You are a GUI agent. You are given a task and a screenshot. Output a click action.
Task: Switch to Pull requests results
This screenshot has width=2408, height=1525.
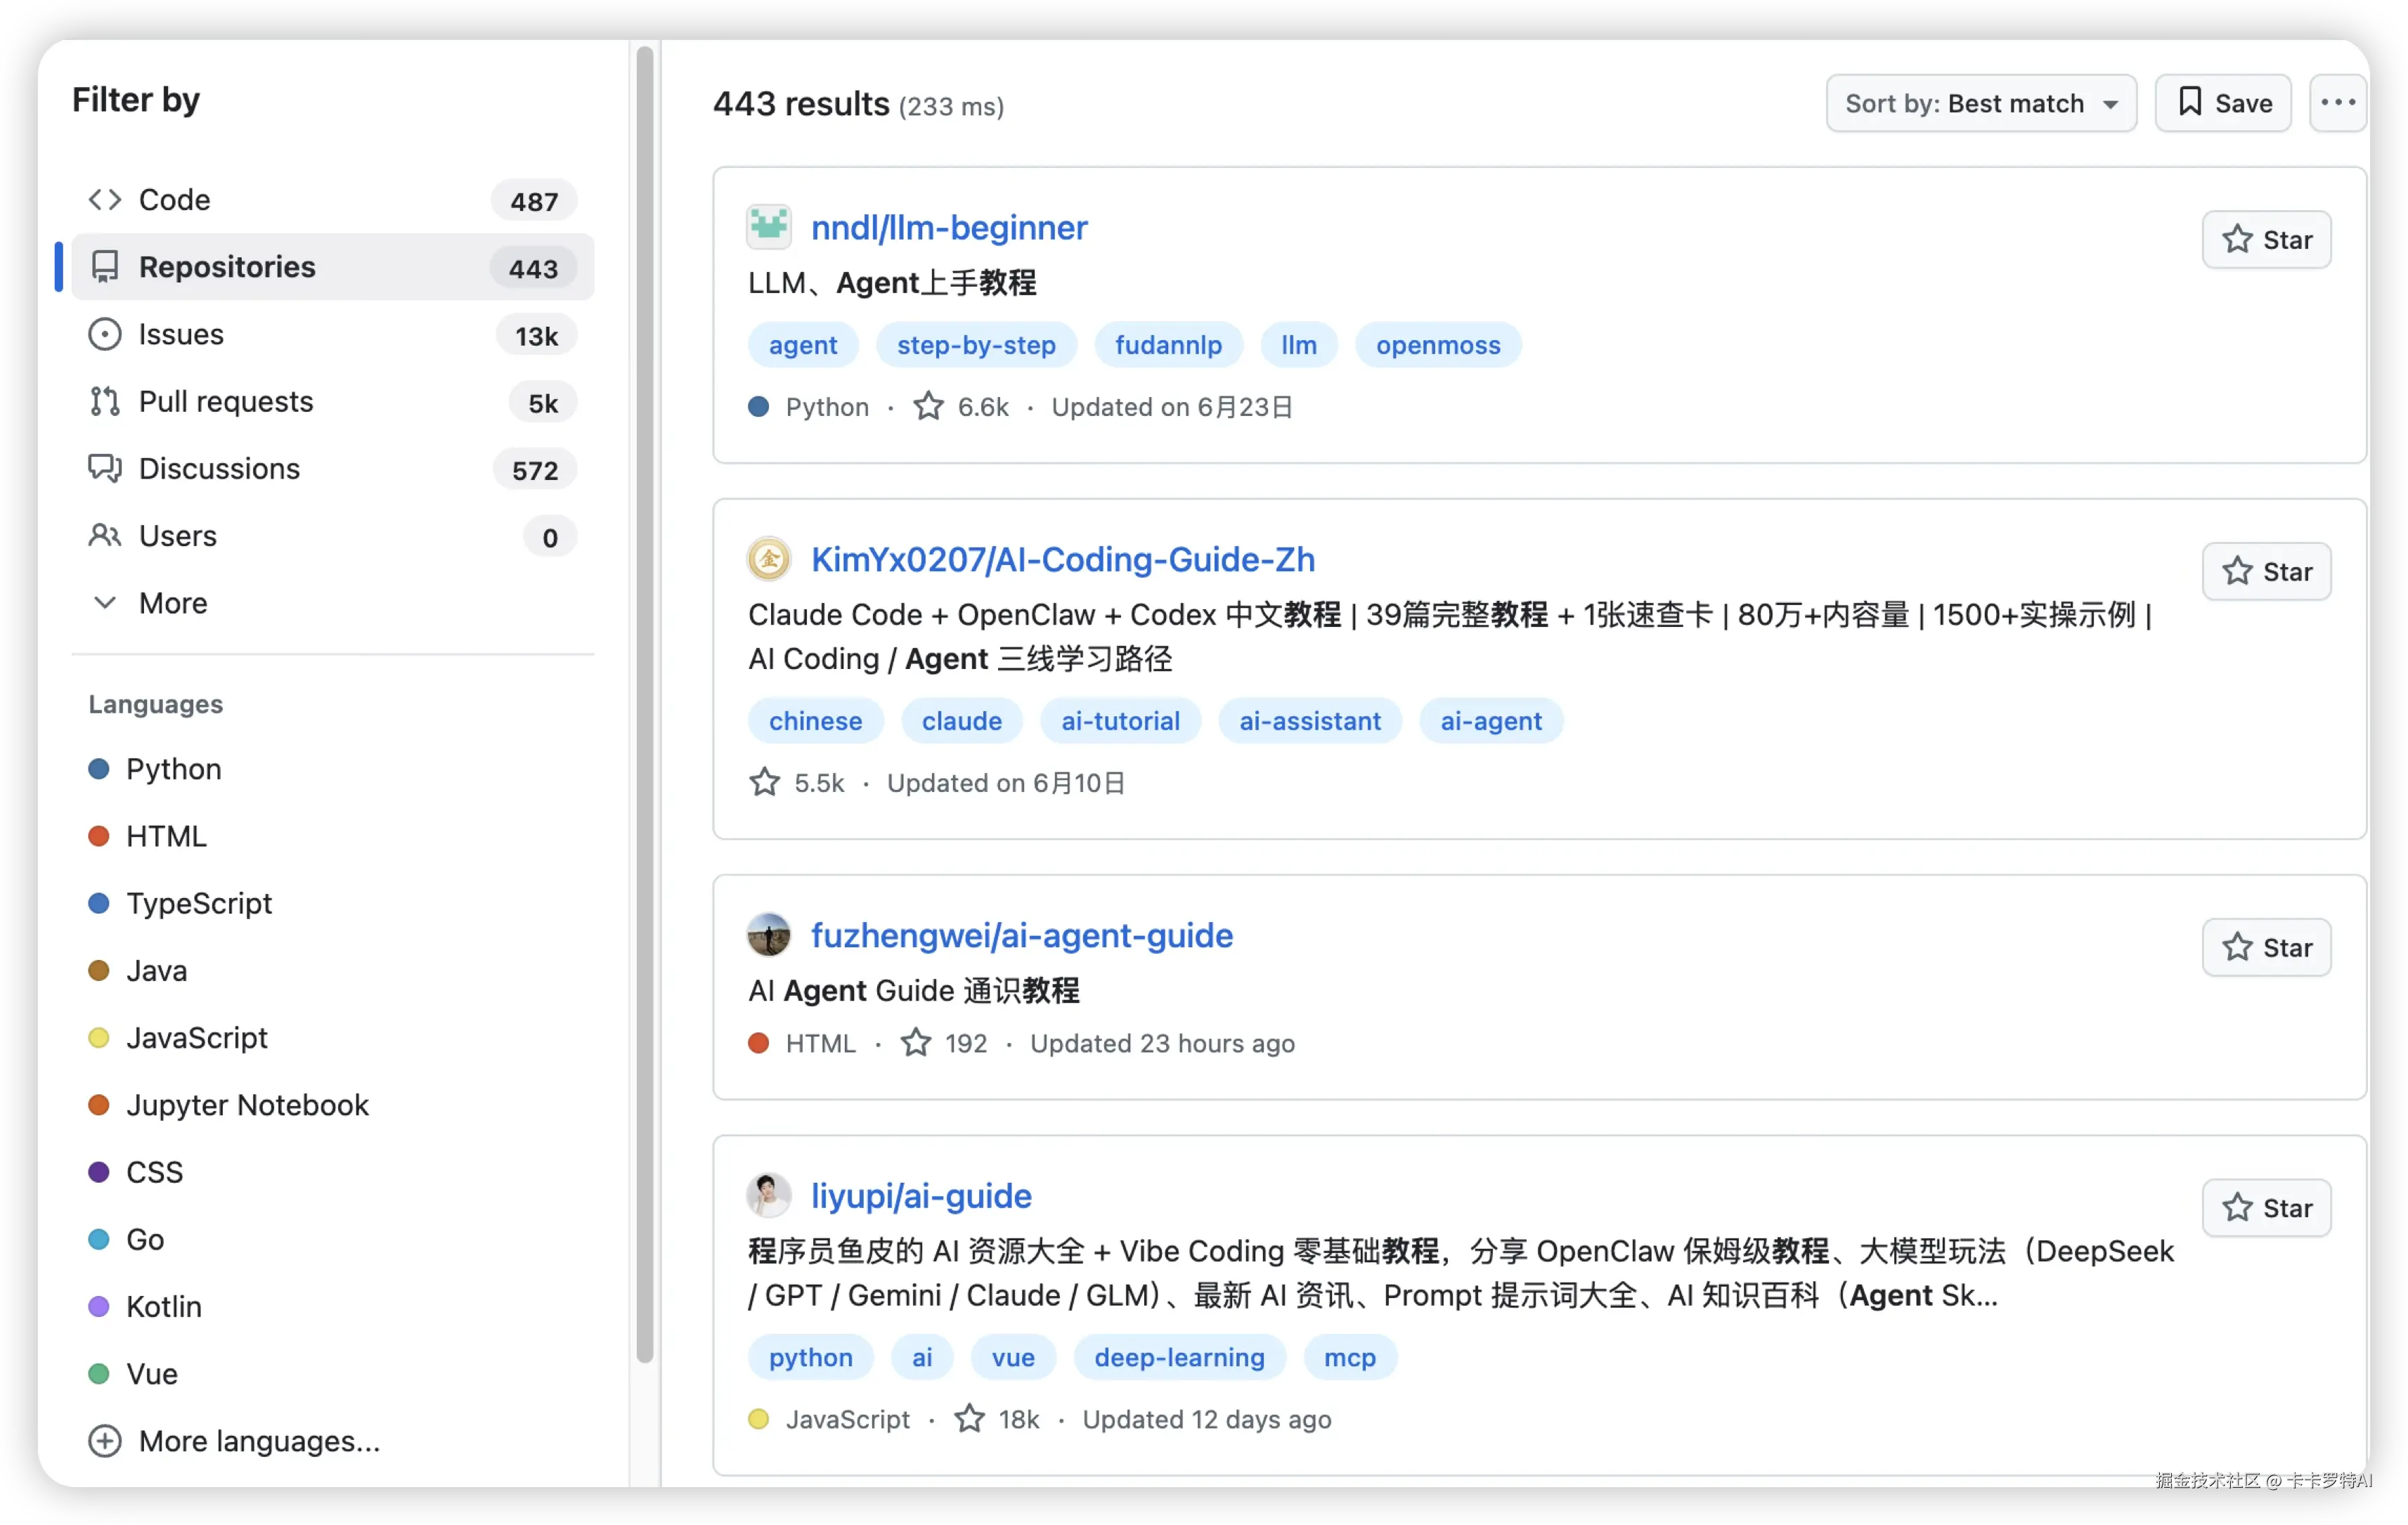coord(333,401)
